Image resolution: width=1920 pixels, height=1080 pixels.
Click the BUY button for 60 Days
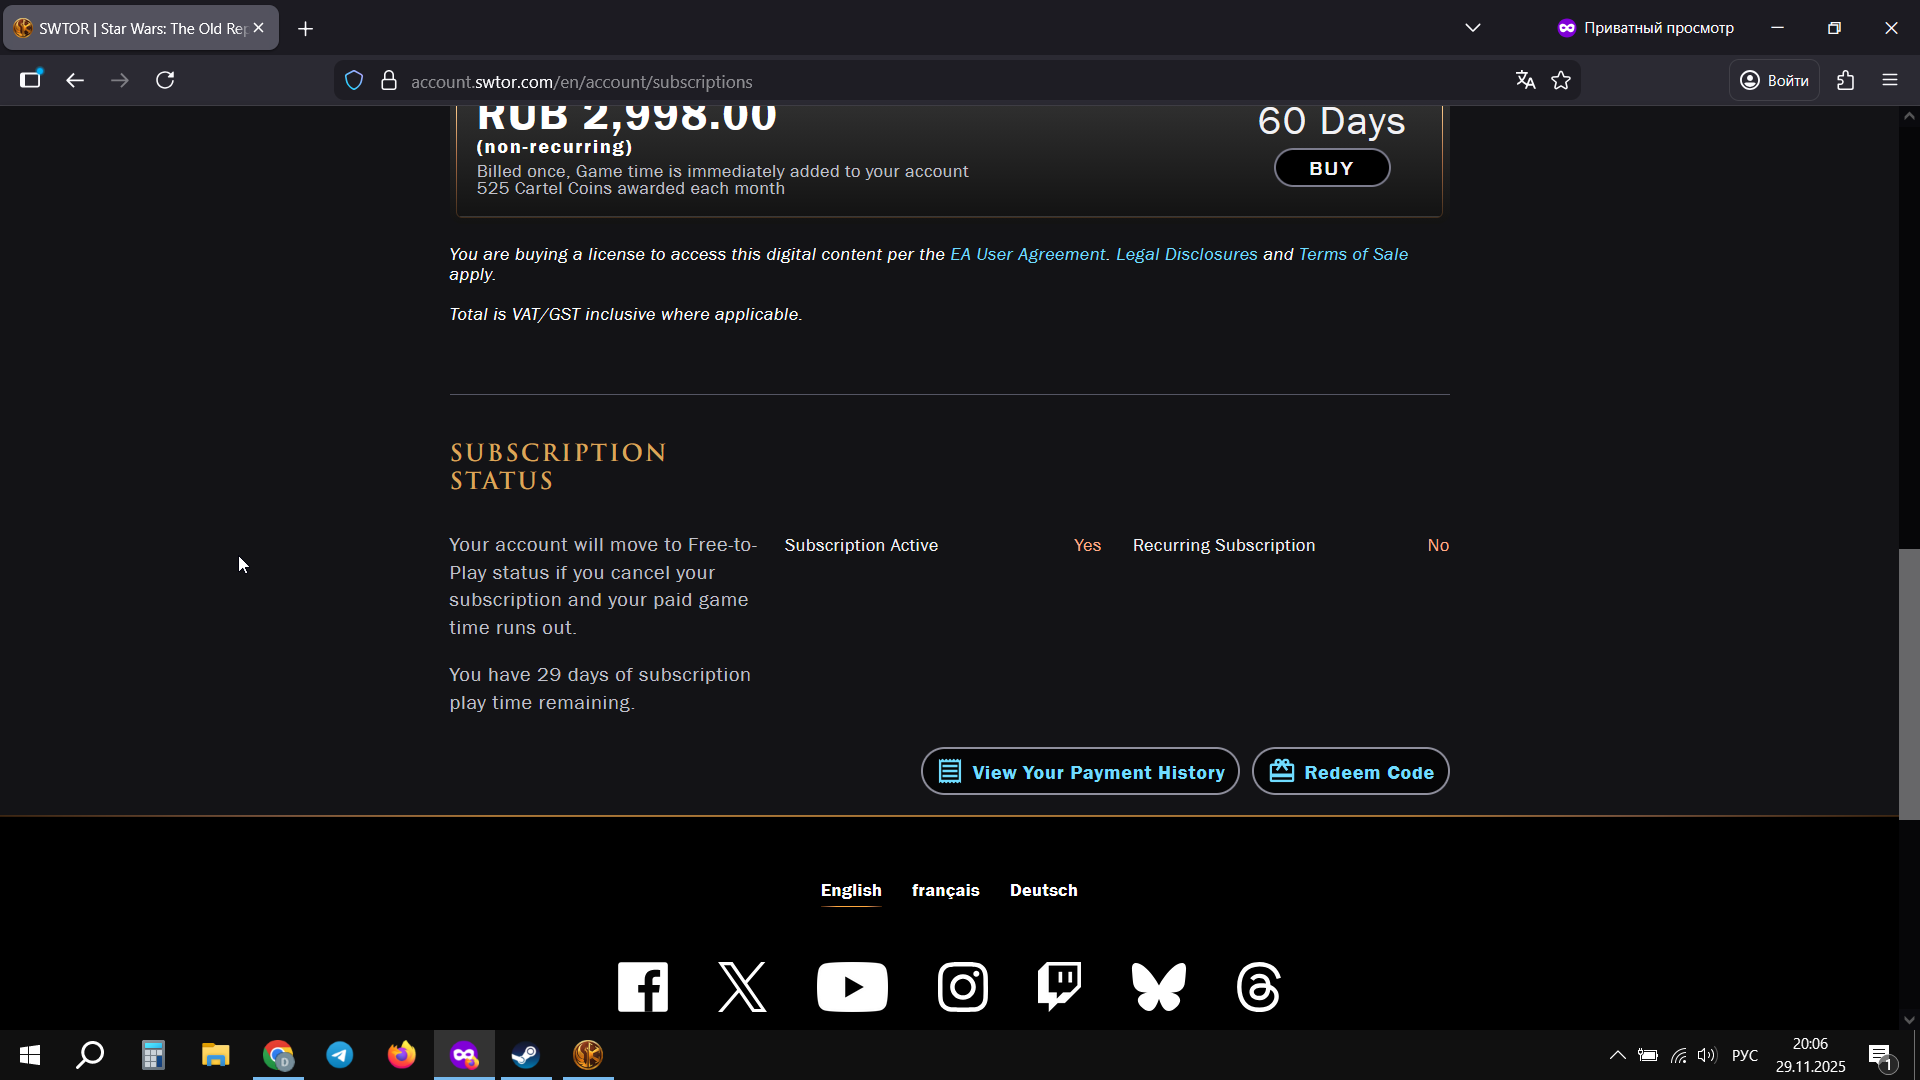point(1331,168)
